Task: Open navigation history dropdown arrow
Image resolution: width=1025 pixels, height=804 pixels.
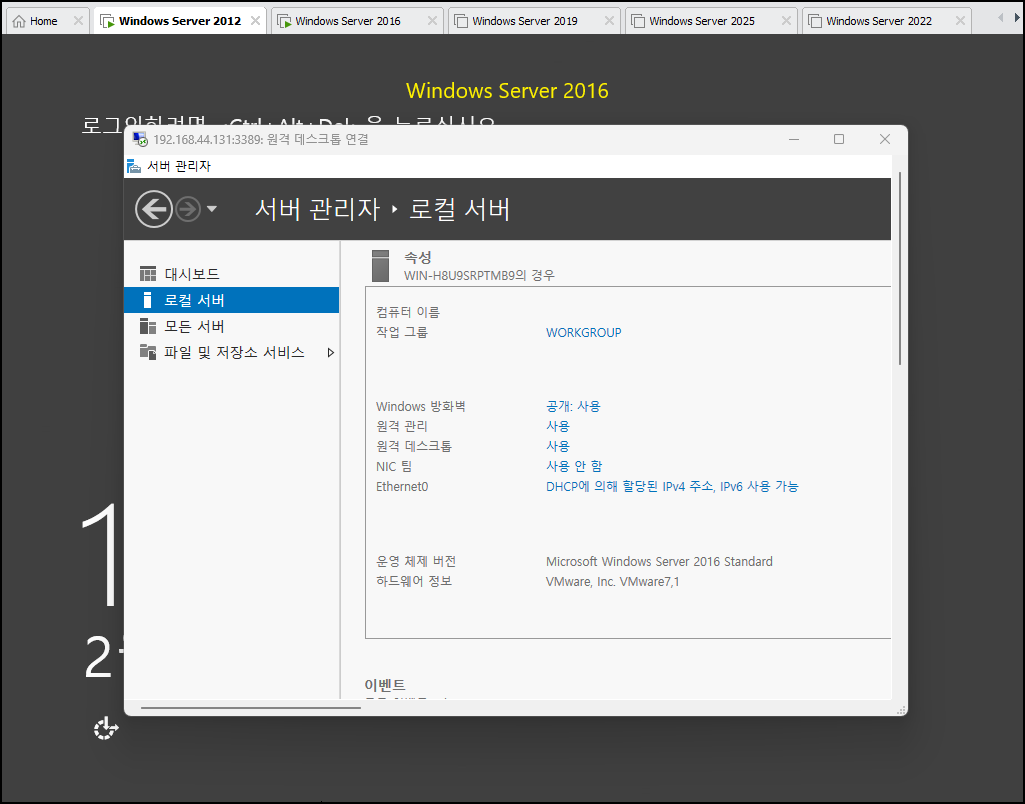Action: pos(212,209)
